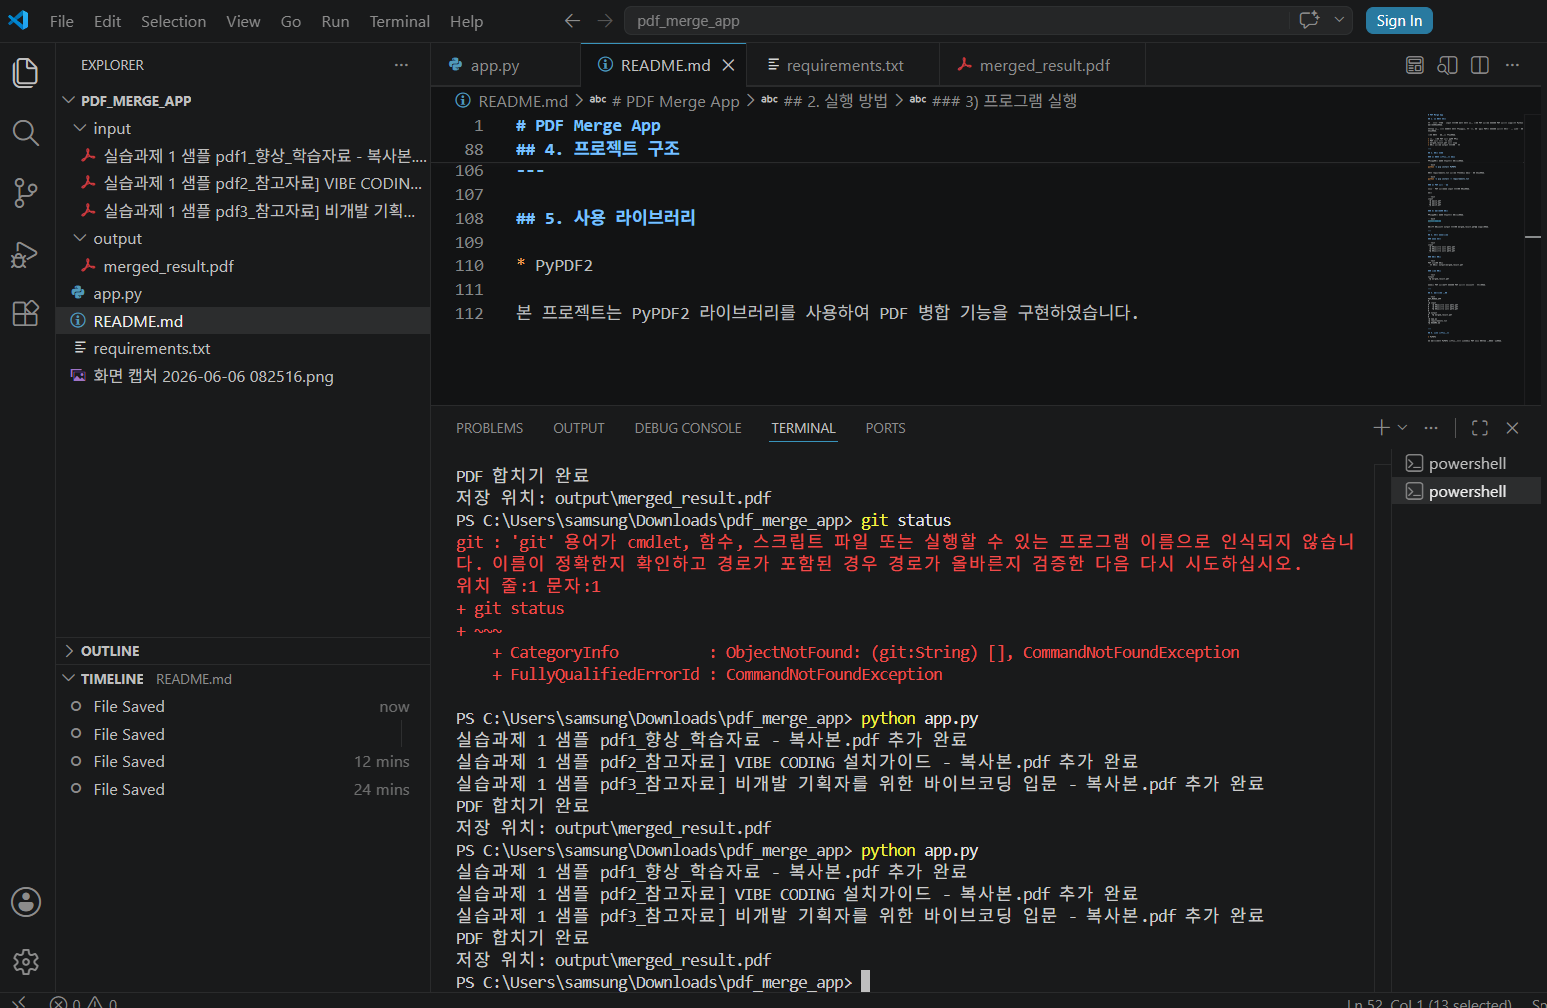Open Accounts icon in activity bar

click(26, 902)
